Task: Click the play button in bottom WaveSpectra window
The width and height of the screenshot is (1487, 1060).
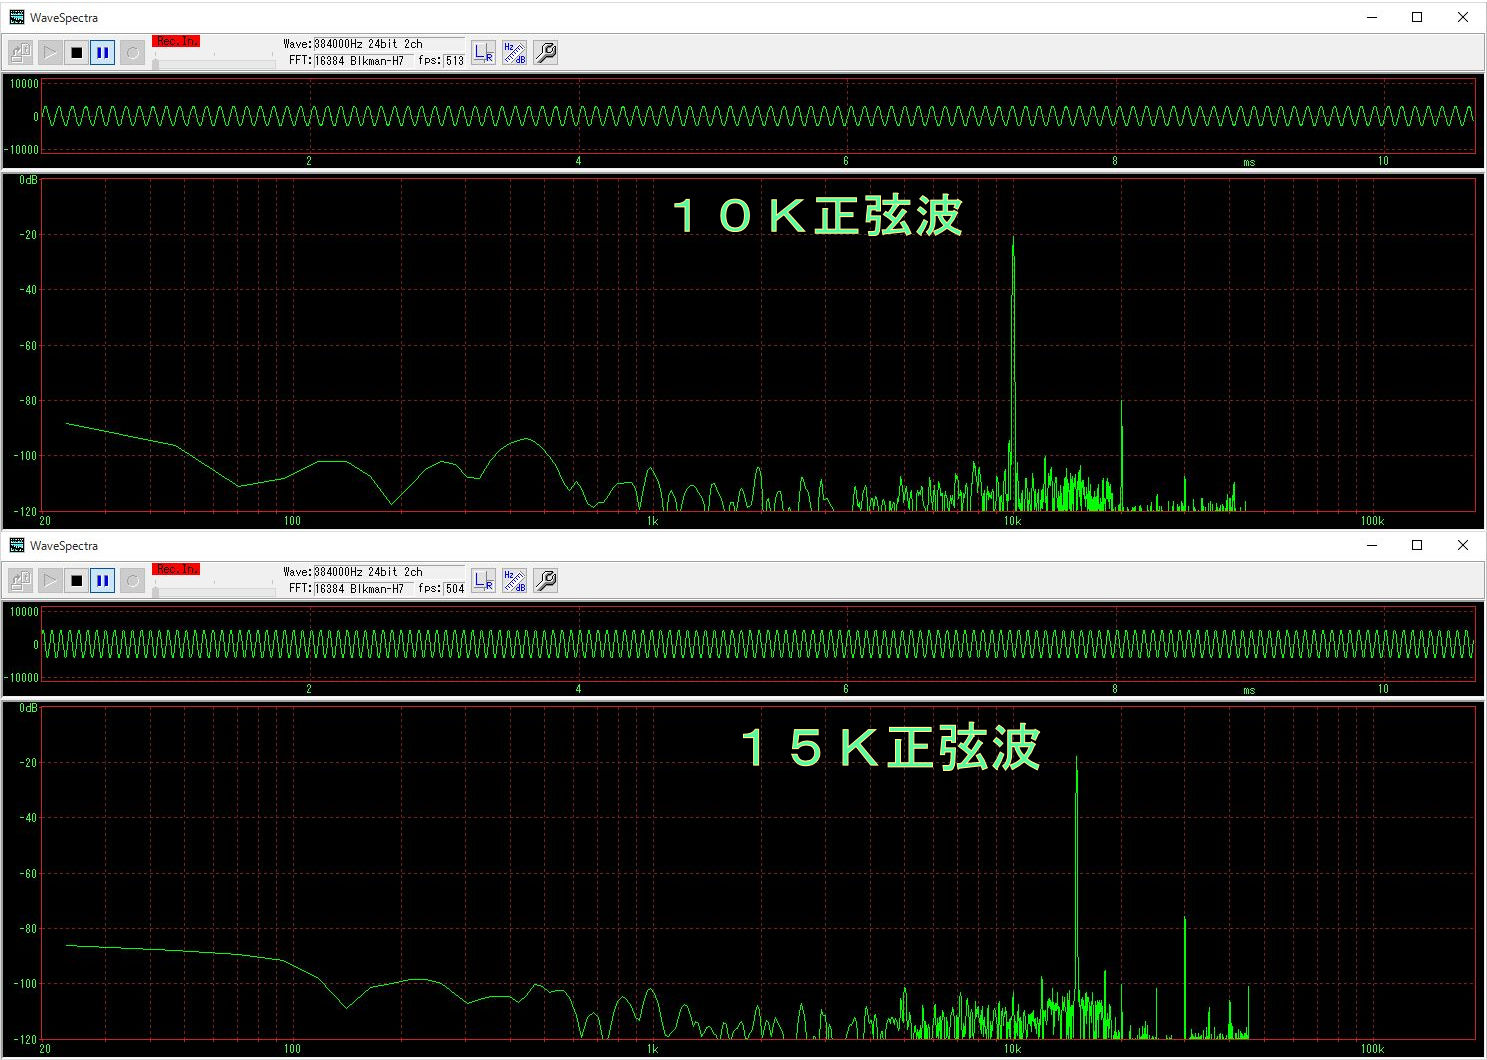Action: [x=49, y=580]
